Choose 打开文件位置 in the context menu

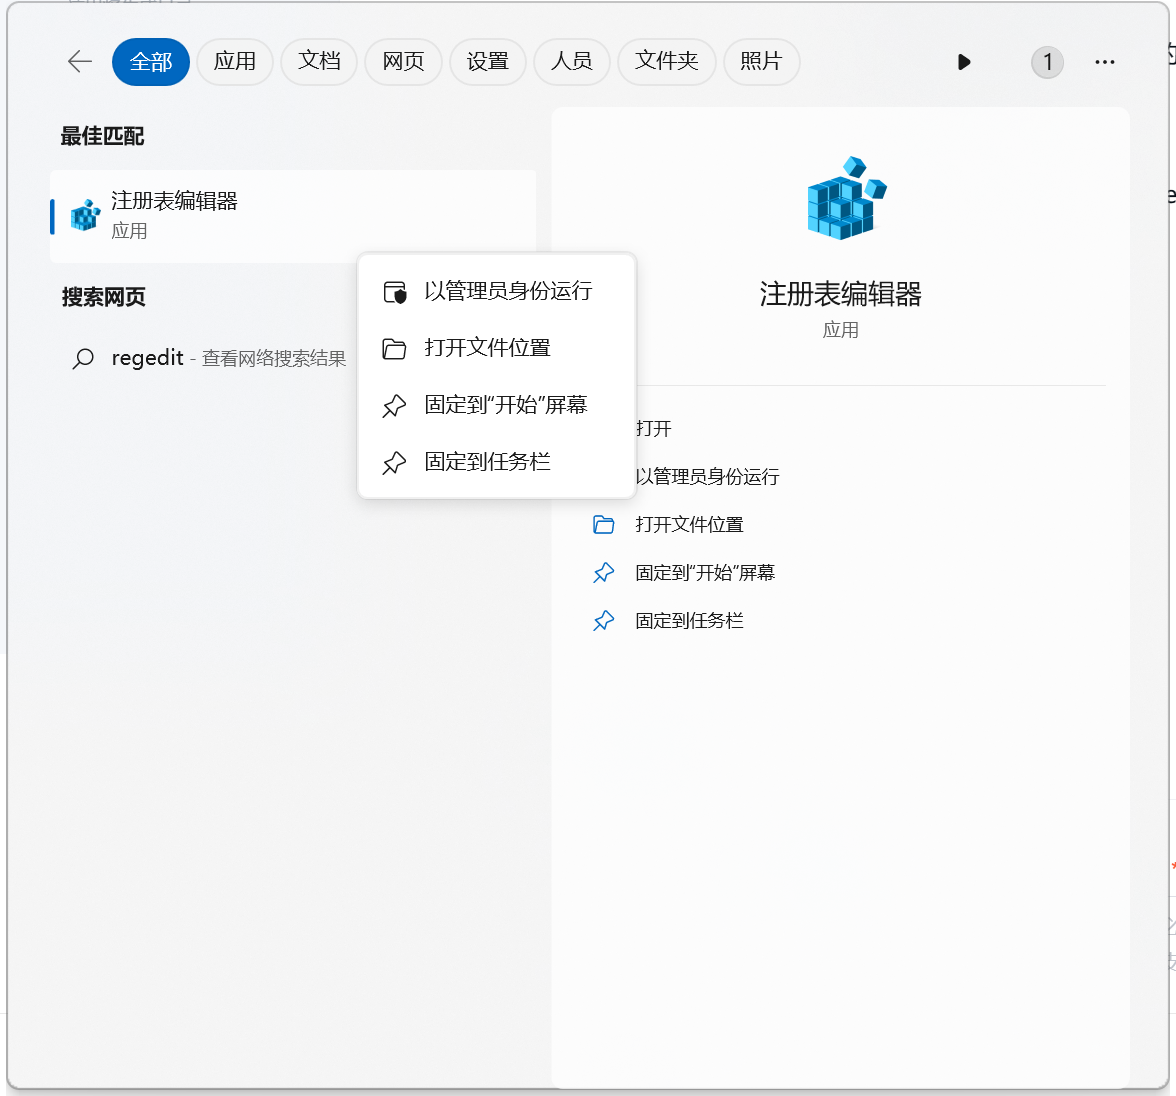pyautogui.click(x=496, y=348)
